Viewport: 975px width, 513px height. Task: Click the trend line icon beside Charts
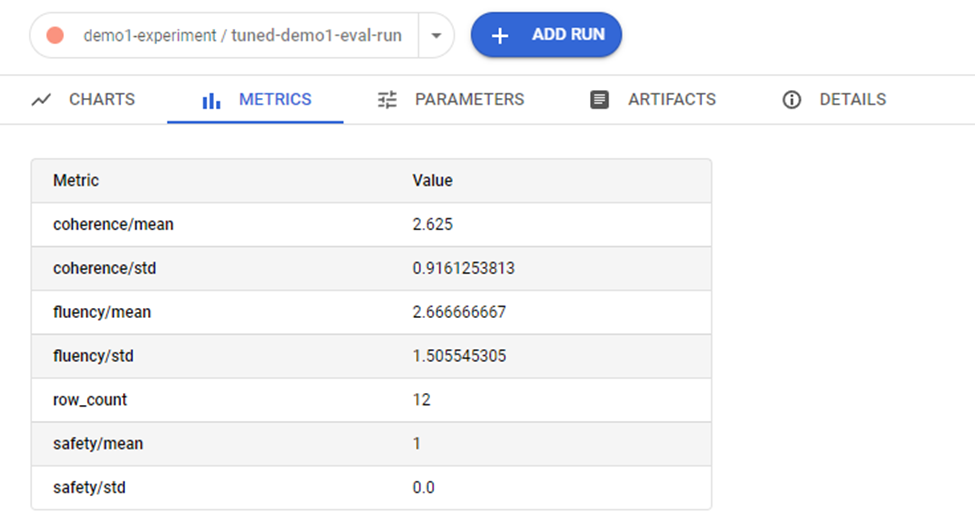[41, 99]
